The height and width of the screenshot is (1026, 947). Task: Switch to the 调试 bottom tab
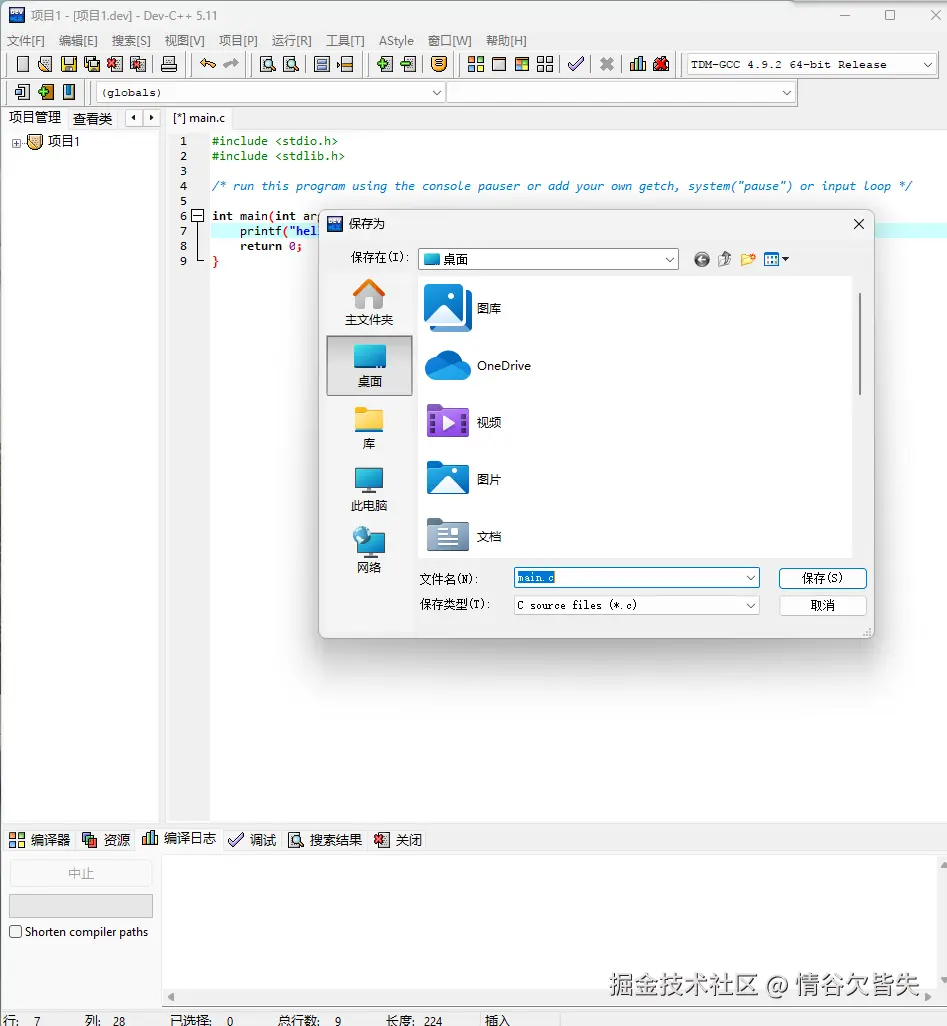tap(253, 840)
